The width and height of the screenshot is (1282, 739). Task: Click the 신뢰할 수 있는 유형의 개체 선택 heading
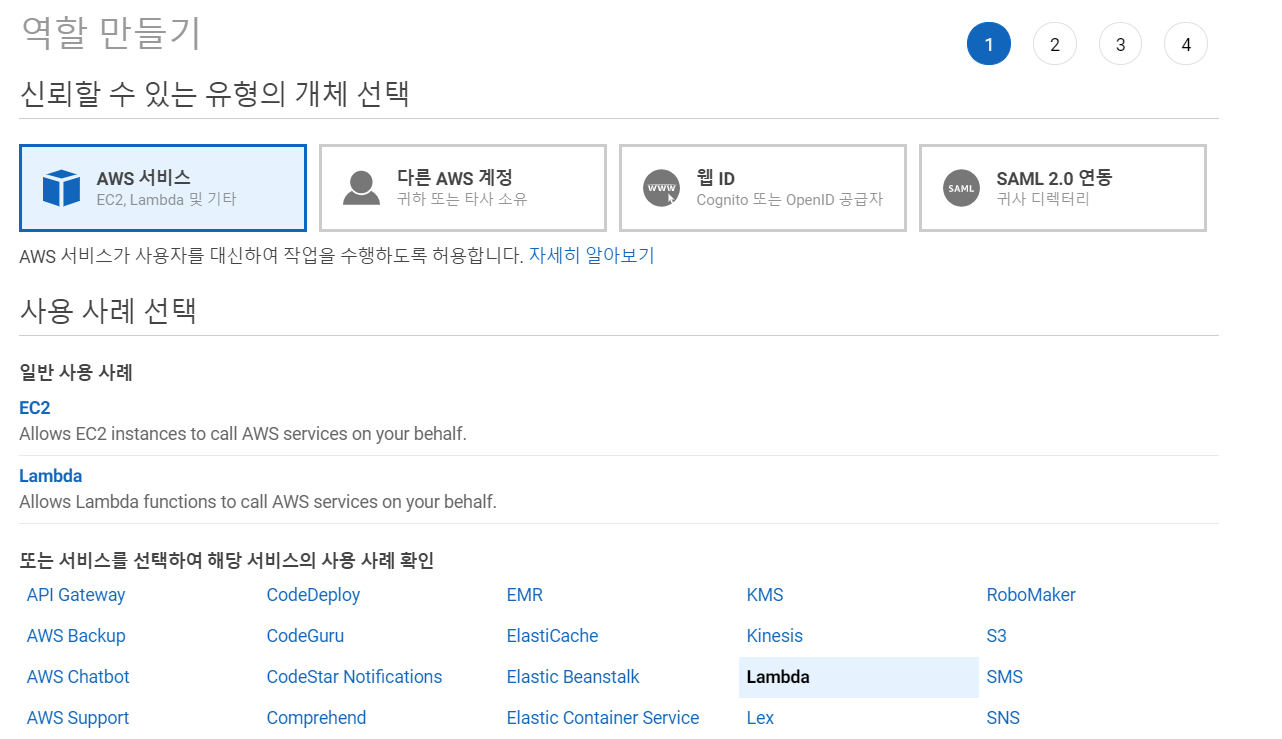pos(215,94)
